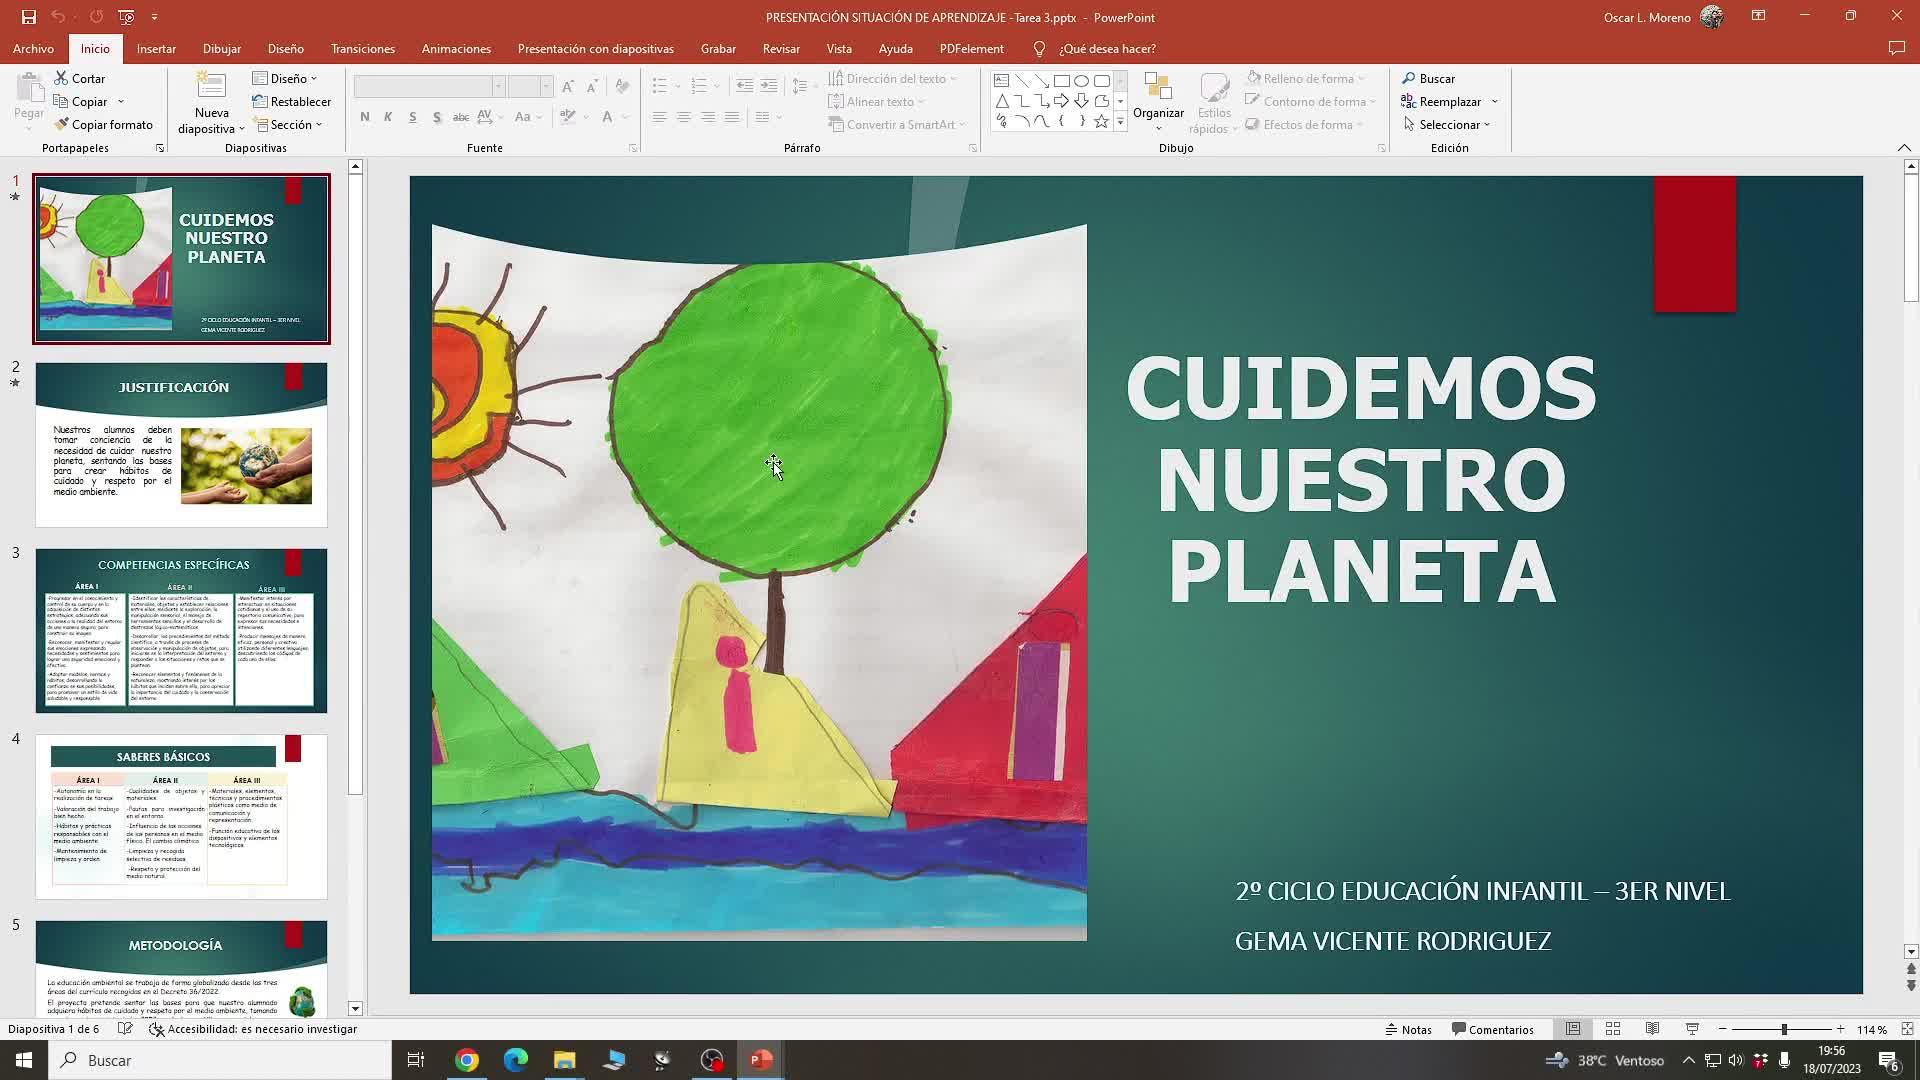Toggle Normal view button in status bar
1920x1080 pixels.
[1573, 1029]
